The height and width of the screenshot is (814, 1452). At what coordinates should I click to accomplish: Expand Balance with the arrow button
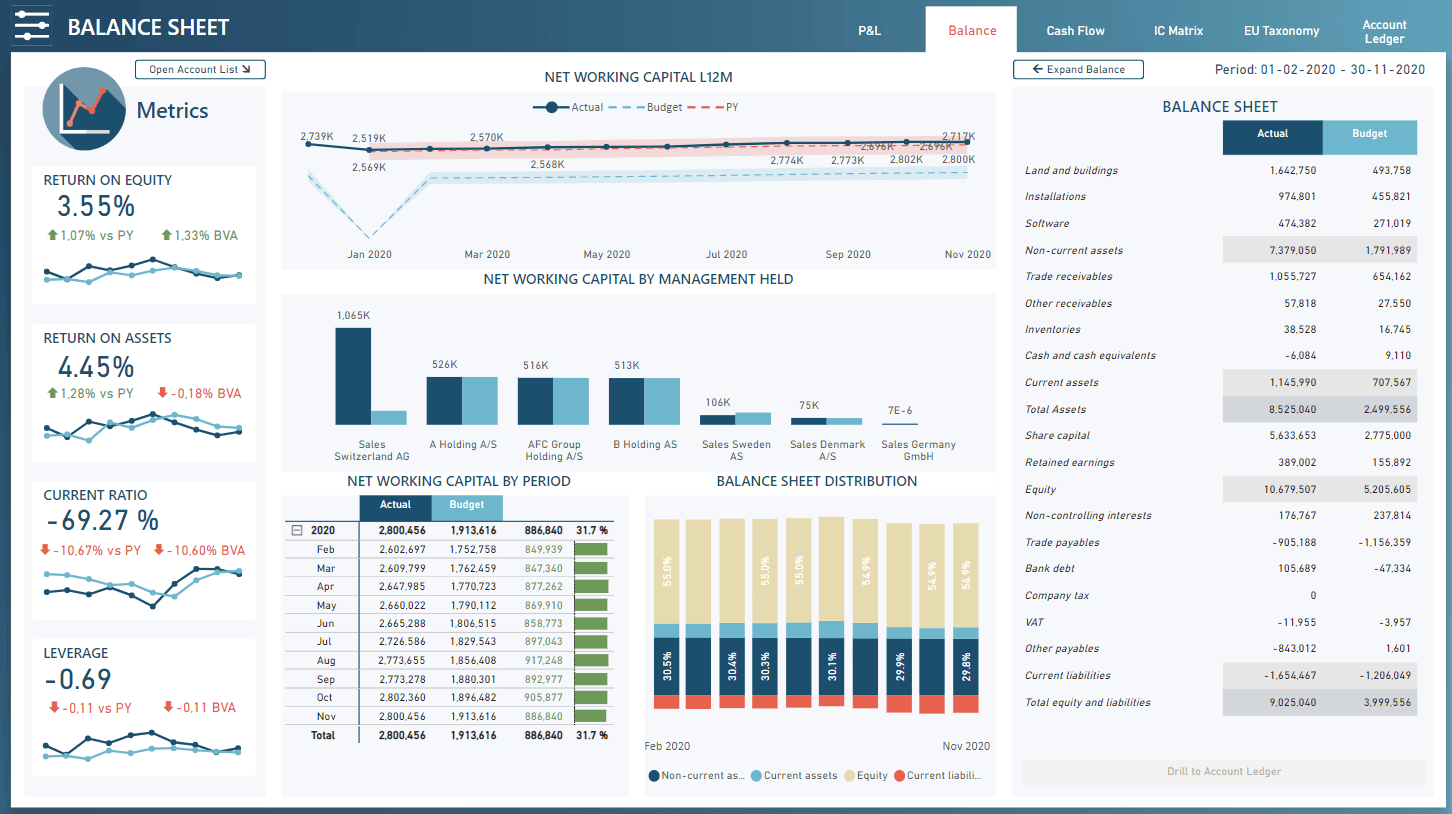(1078, 70)
